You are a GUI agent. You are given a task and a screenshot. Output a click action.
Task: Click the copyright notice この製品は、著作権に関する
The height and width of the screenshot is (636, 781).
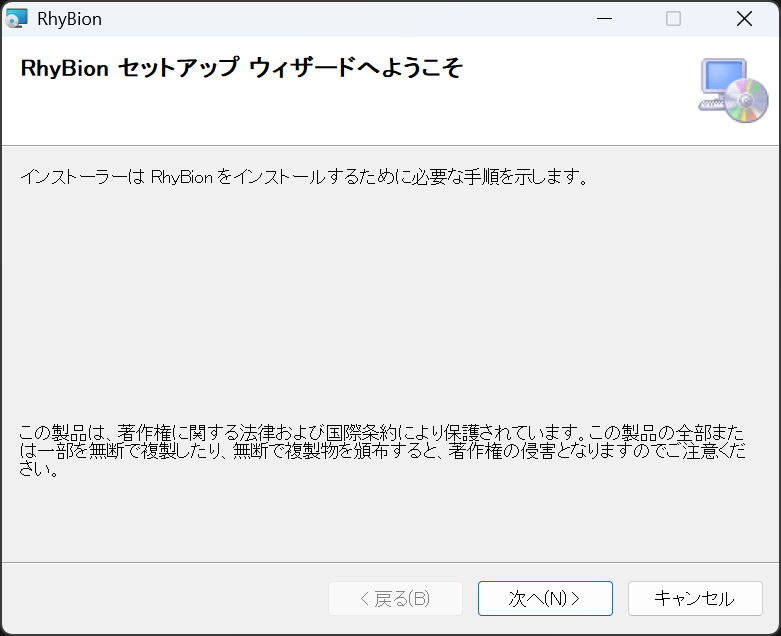click(x=383, y=451)
